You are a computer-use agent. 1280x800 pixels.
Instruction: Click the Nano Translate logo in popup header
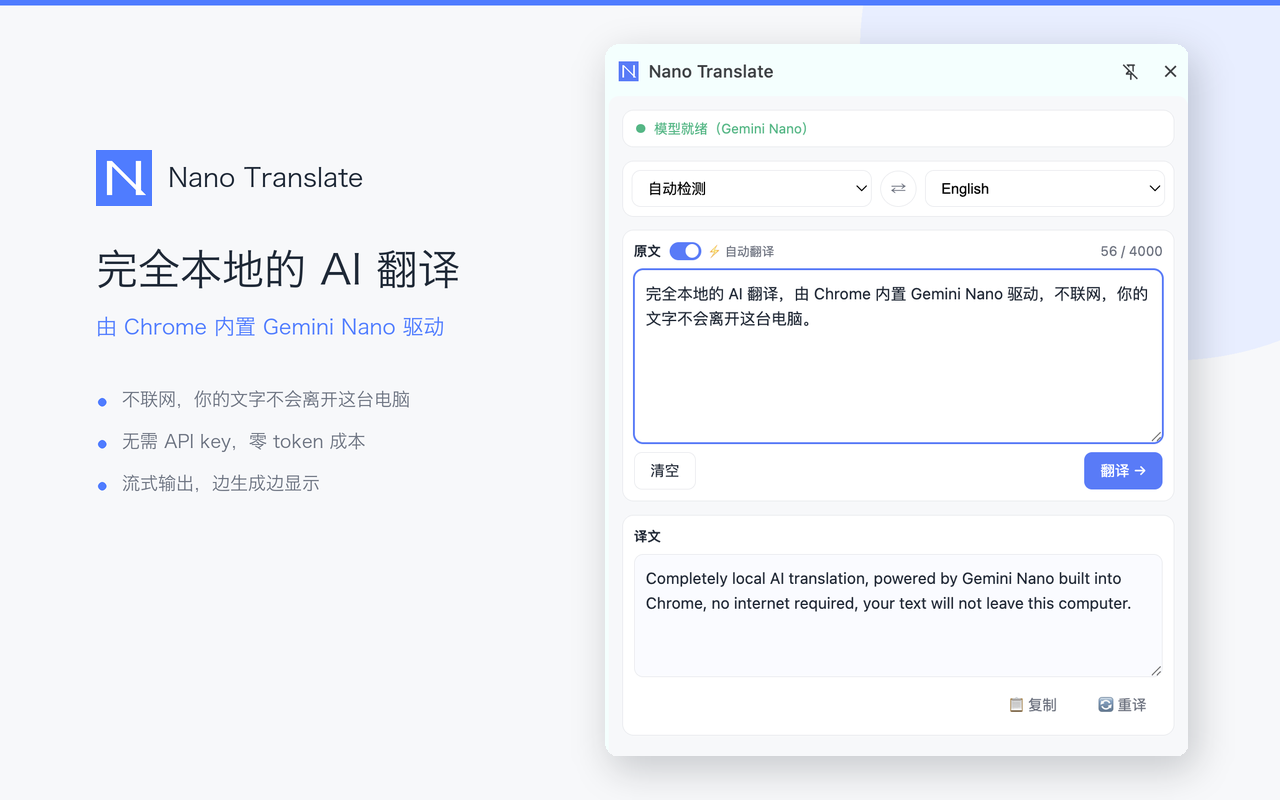click(x=629, y=71)
